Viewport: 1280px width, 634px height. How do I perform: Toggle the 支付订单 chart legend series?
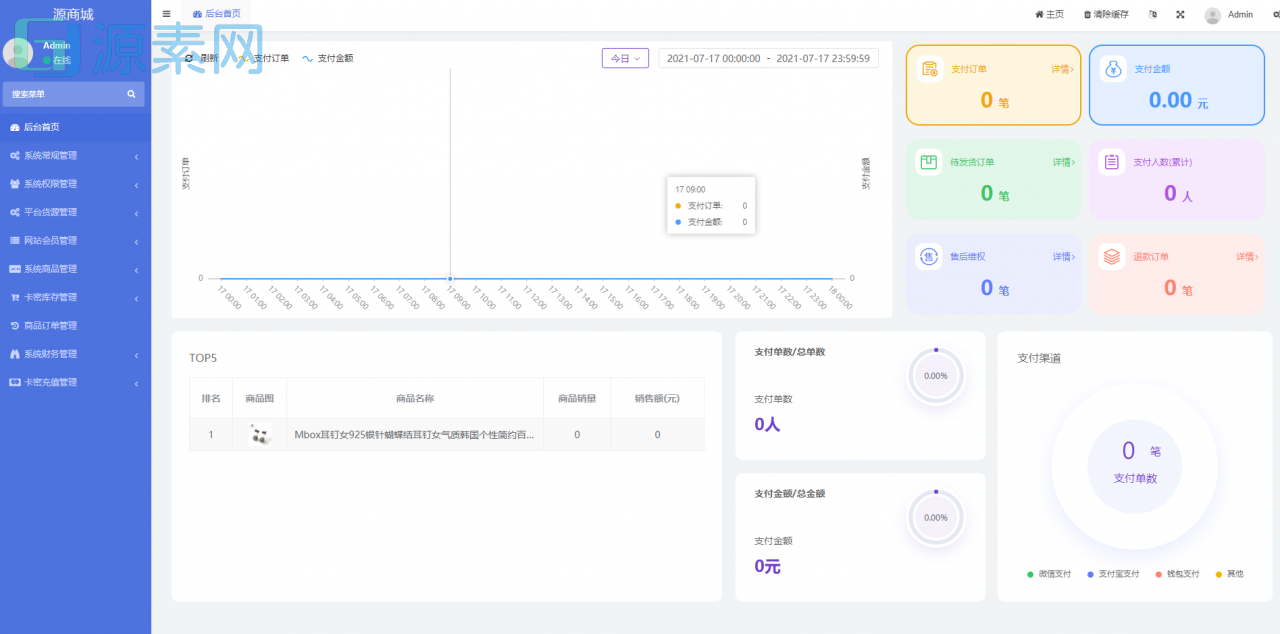click(x=264, y=58)
